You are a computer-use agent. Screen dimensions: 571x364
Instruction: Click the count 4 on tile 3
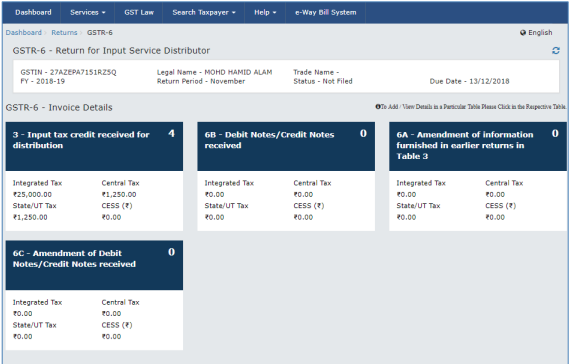[x=172, y=134]
